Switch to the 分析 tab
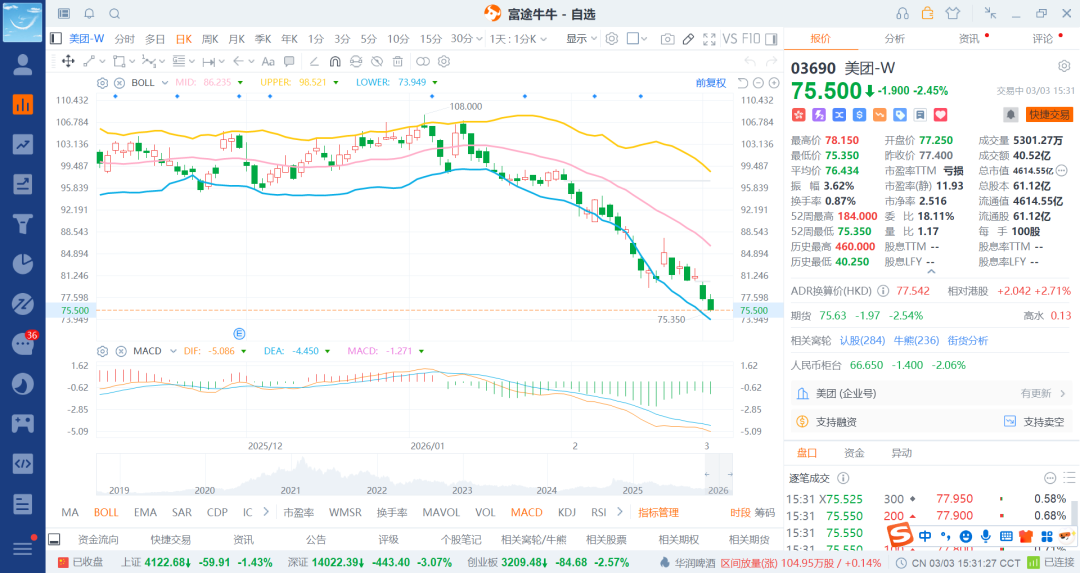1080x573 pixels. click(x=894, y=39)
